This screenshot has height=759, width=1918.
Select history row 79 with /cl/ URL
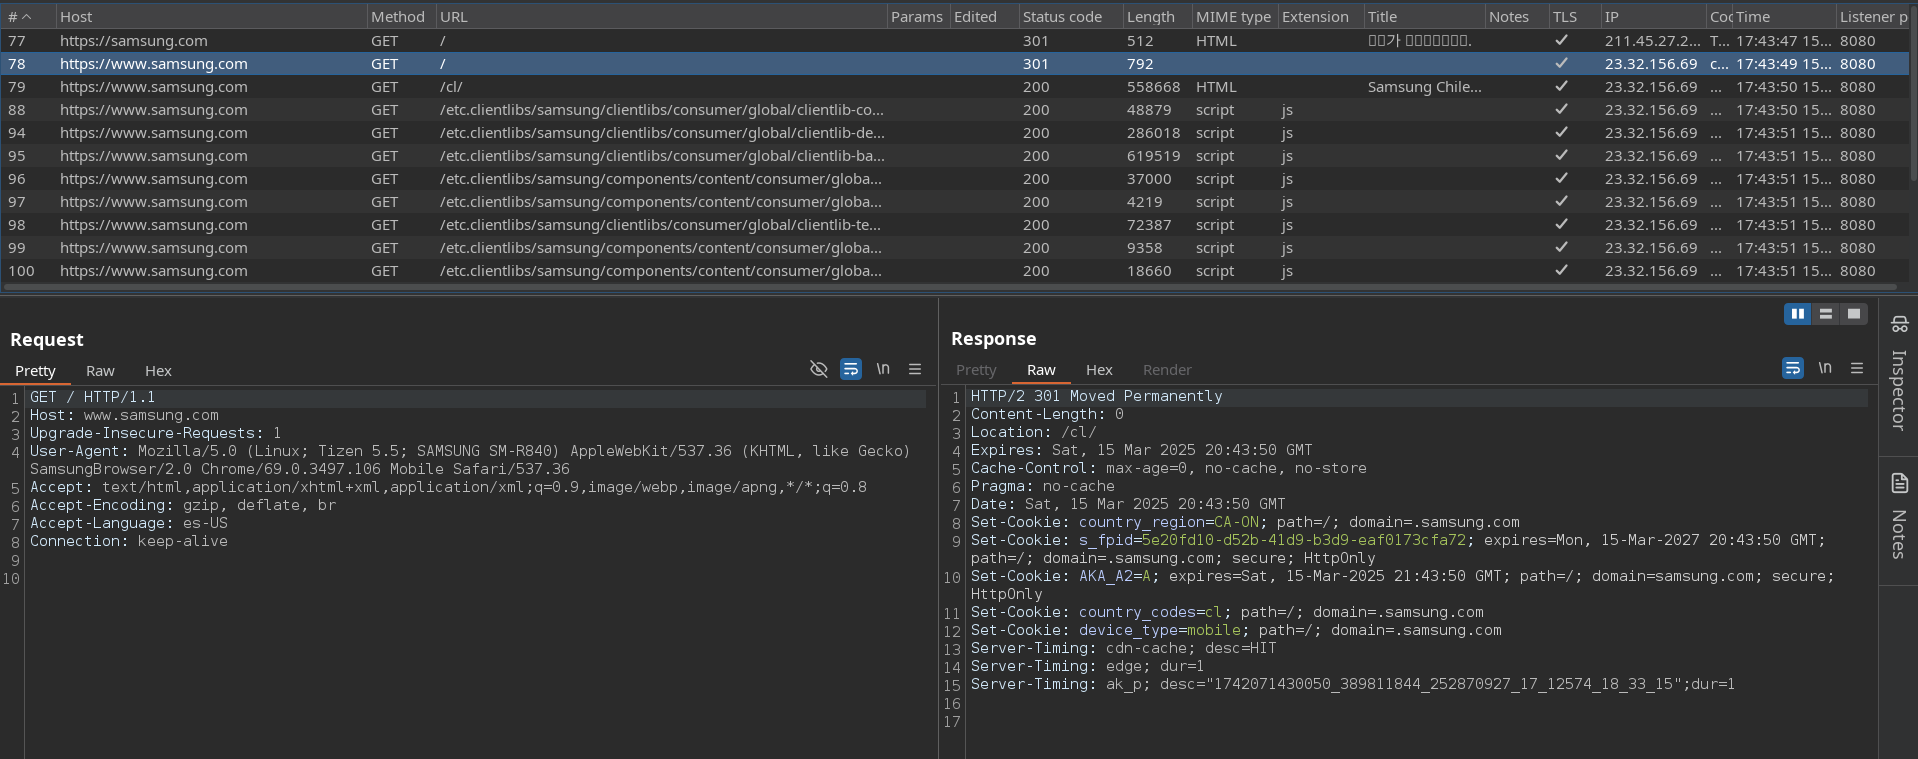pyautogui.click(x=955, y=87)
